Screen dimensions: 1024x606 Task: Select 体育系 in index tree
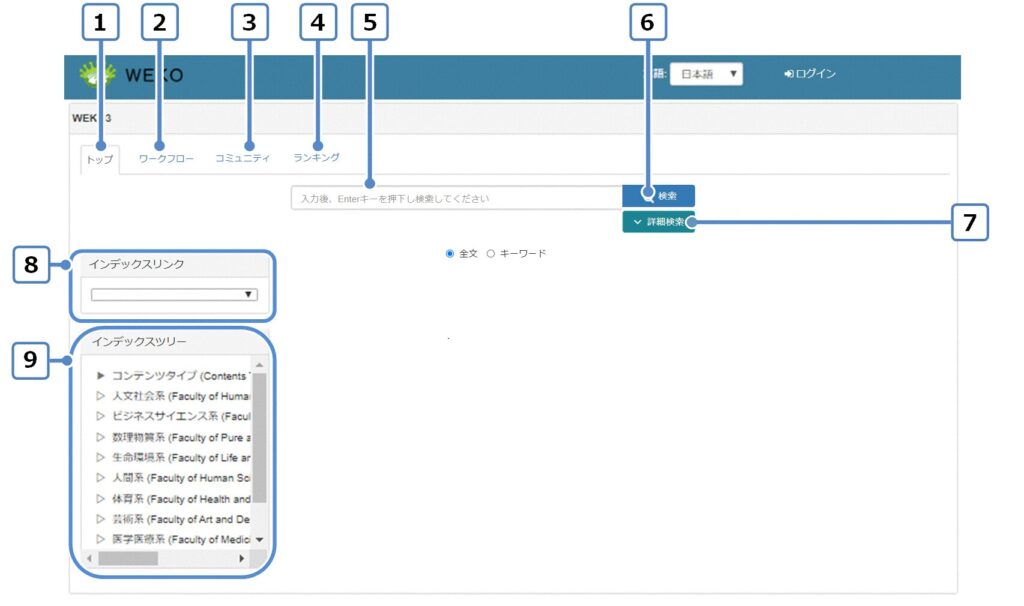coord(180,499)
